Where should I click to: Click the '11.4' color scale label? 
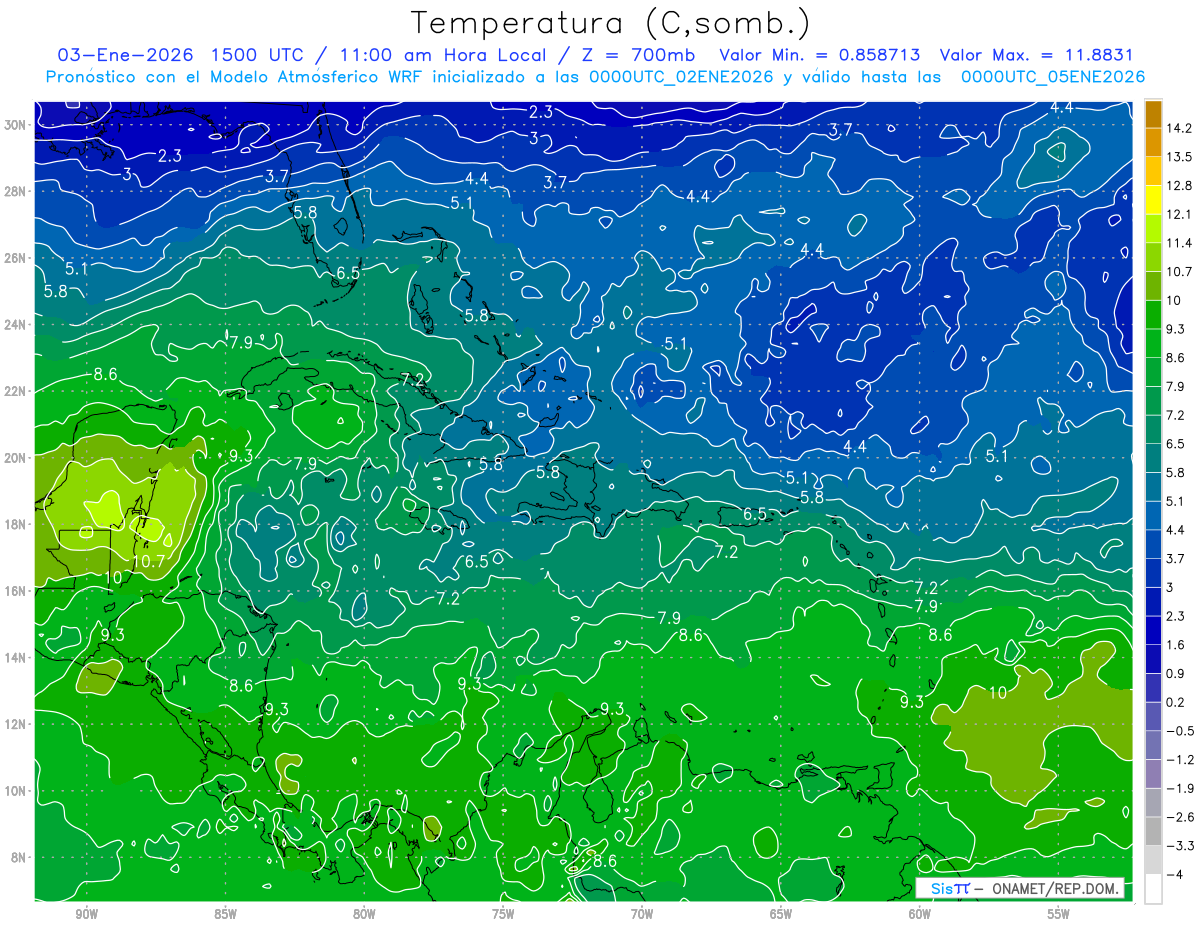coord(1180,243)
